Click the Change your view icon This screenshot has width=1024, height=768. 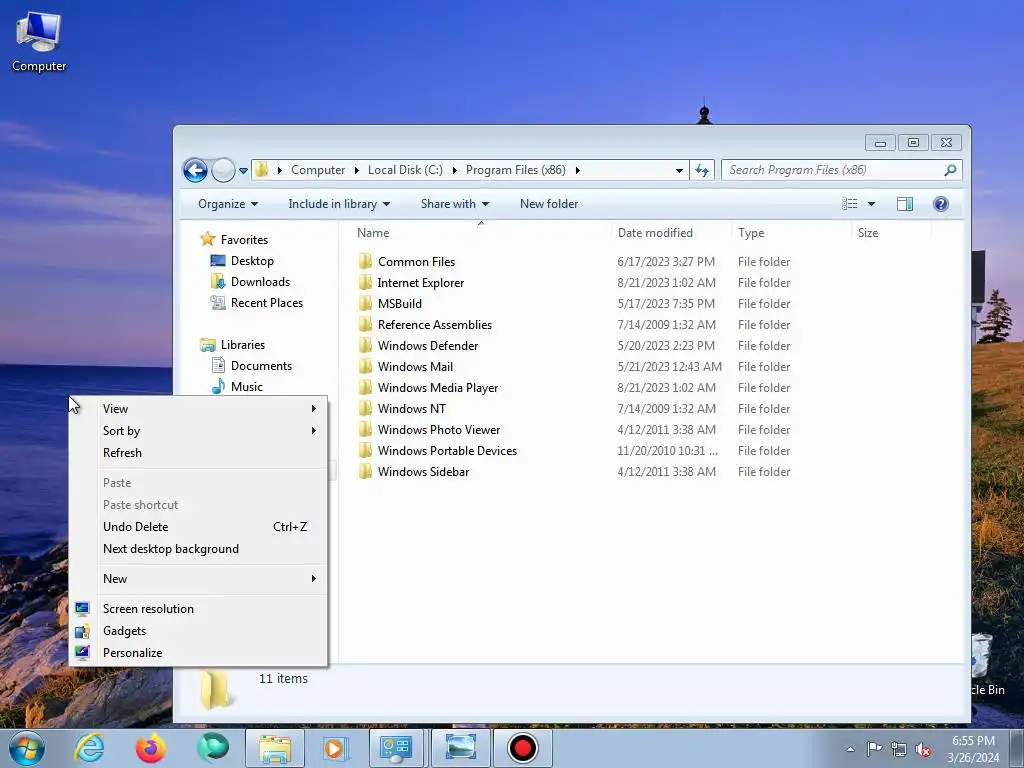pyautogui.click(x=850, y=204)
